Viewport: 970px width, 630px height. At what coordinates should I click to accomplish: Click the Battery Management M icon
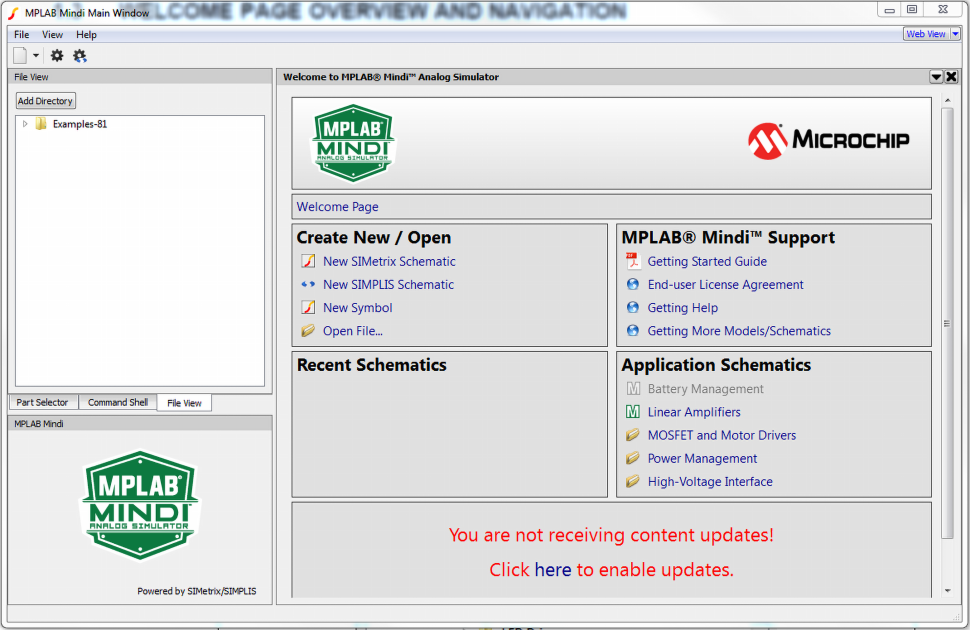633,389
